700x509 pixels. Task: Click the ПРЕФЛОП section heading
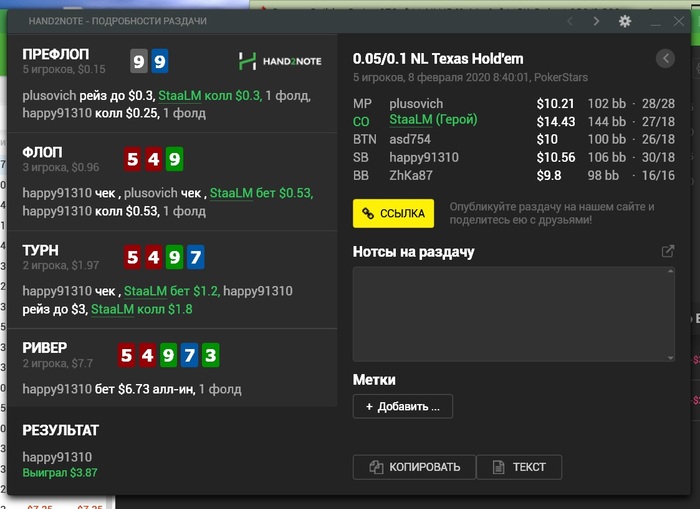56,54
